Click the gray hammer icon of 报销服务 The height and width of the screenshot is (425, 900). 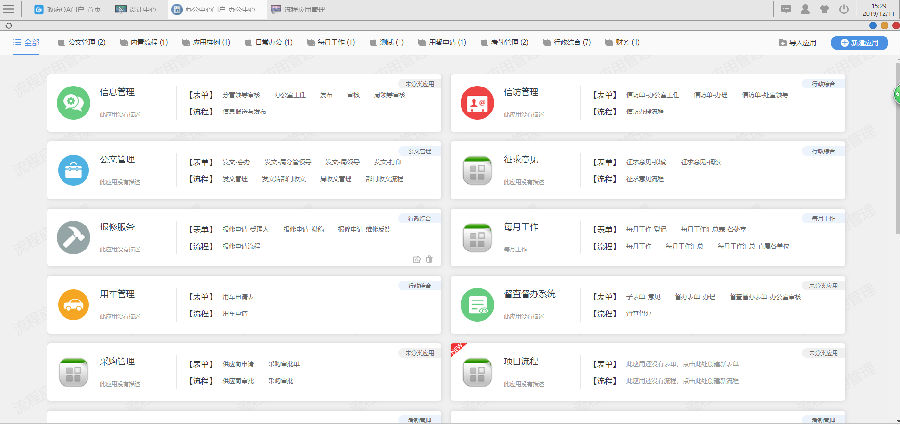[x=73, y=237]
